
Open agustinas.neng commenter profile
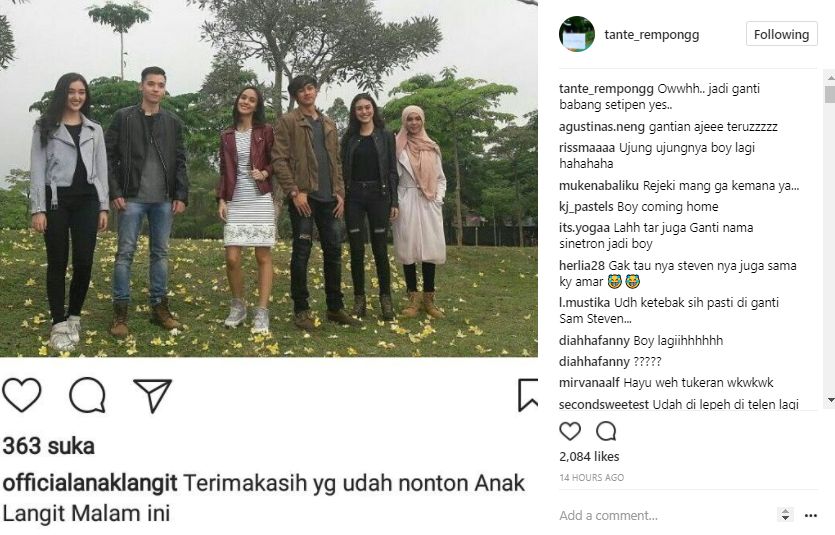pyautogui.click(x=602, y=127)
